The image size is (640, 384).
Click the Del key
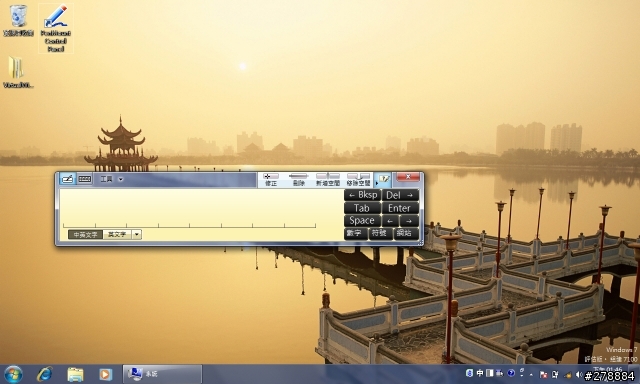pyautogui.click(x=400, y=195)
